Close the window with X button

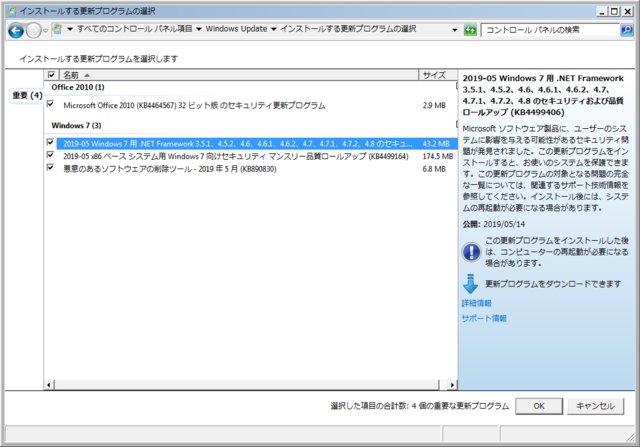click(627, 12)
